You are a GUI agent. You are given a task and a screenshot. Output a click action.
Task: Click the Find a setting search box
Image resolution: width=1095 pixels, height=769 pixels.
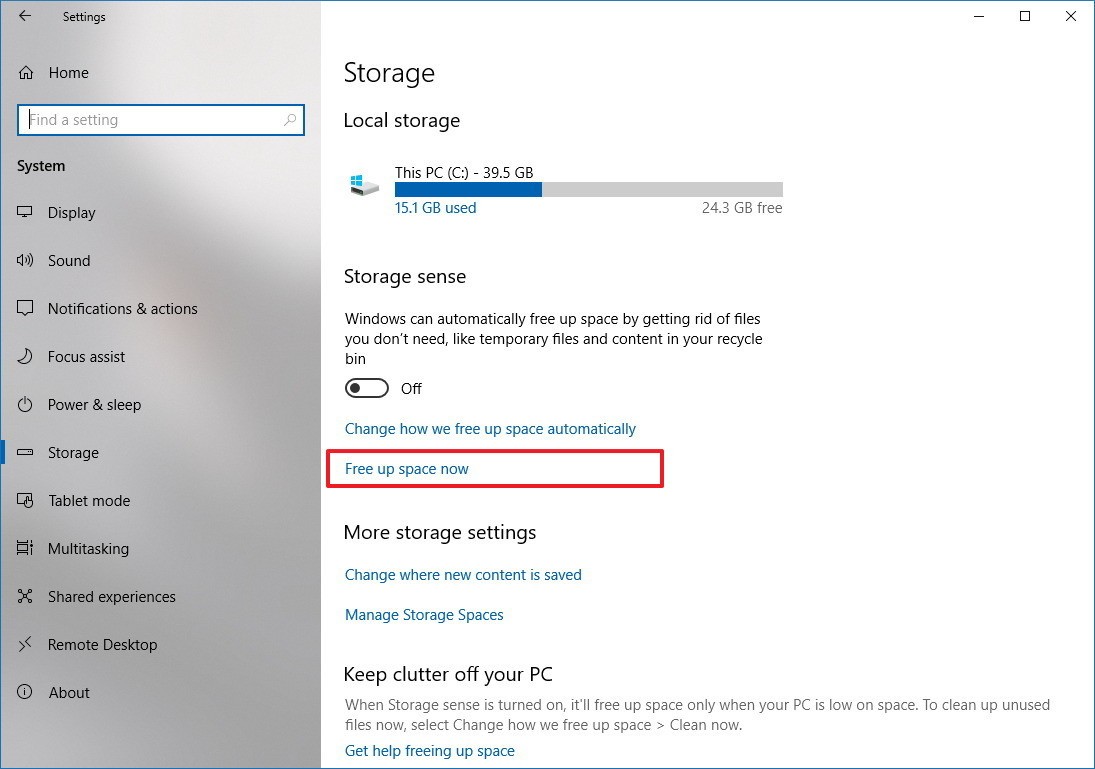pos(150,120)
